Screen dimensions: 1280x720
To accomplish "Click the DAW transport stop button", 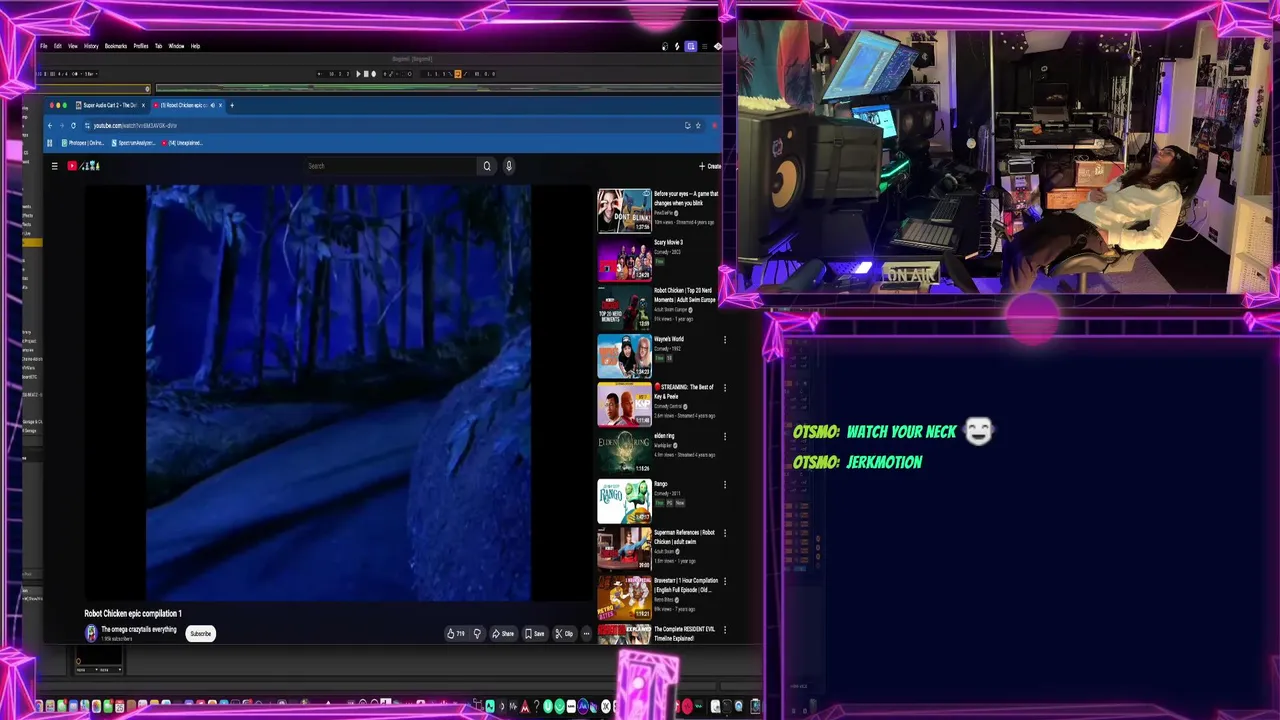I will click(366, 74).
